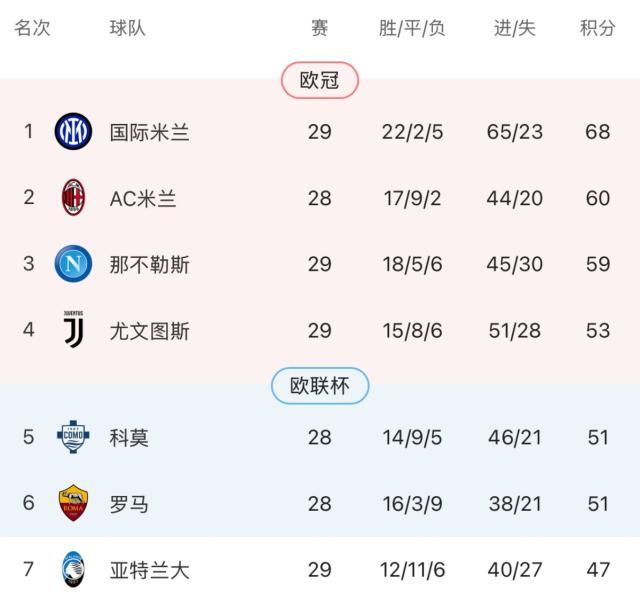Click the AC Milan club logo
The image size is (640, 603).
click(x=73, y=197)
